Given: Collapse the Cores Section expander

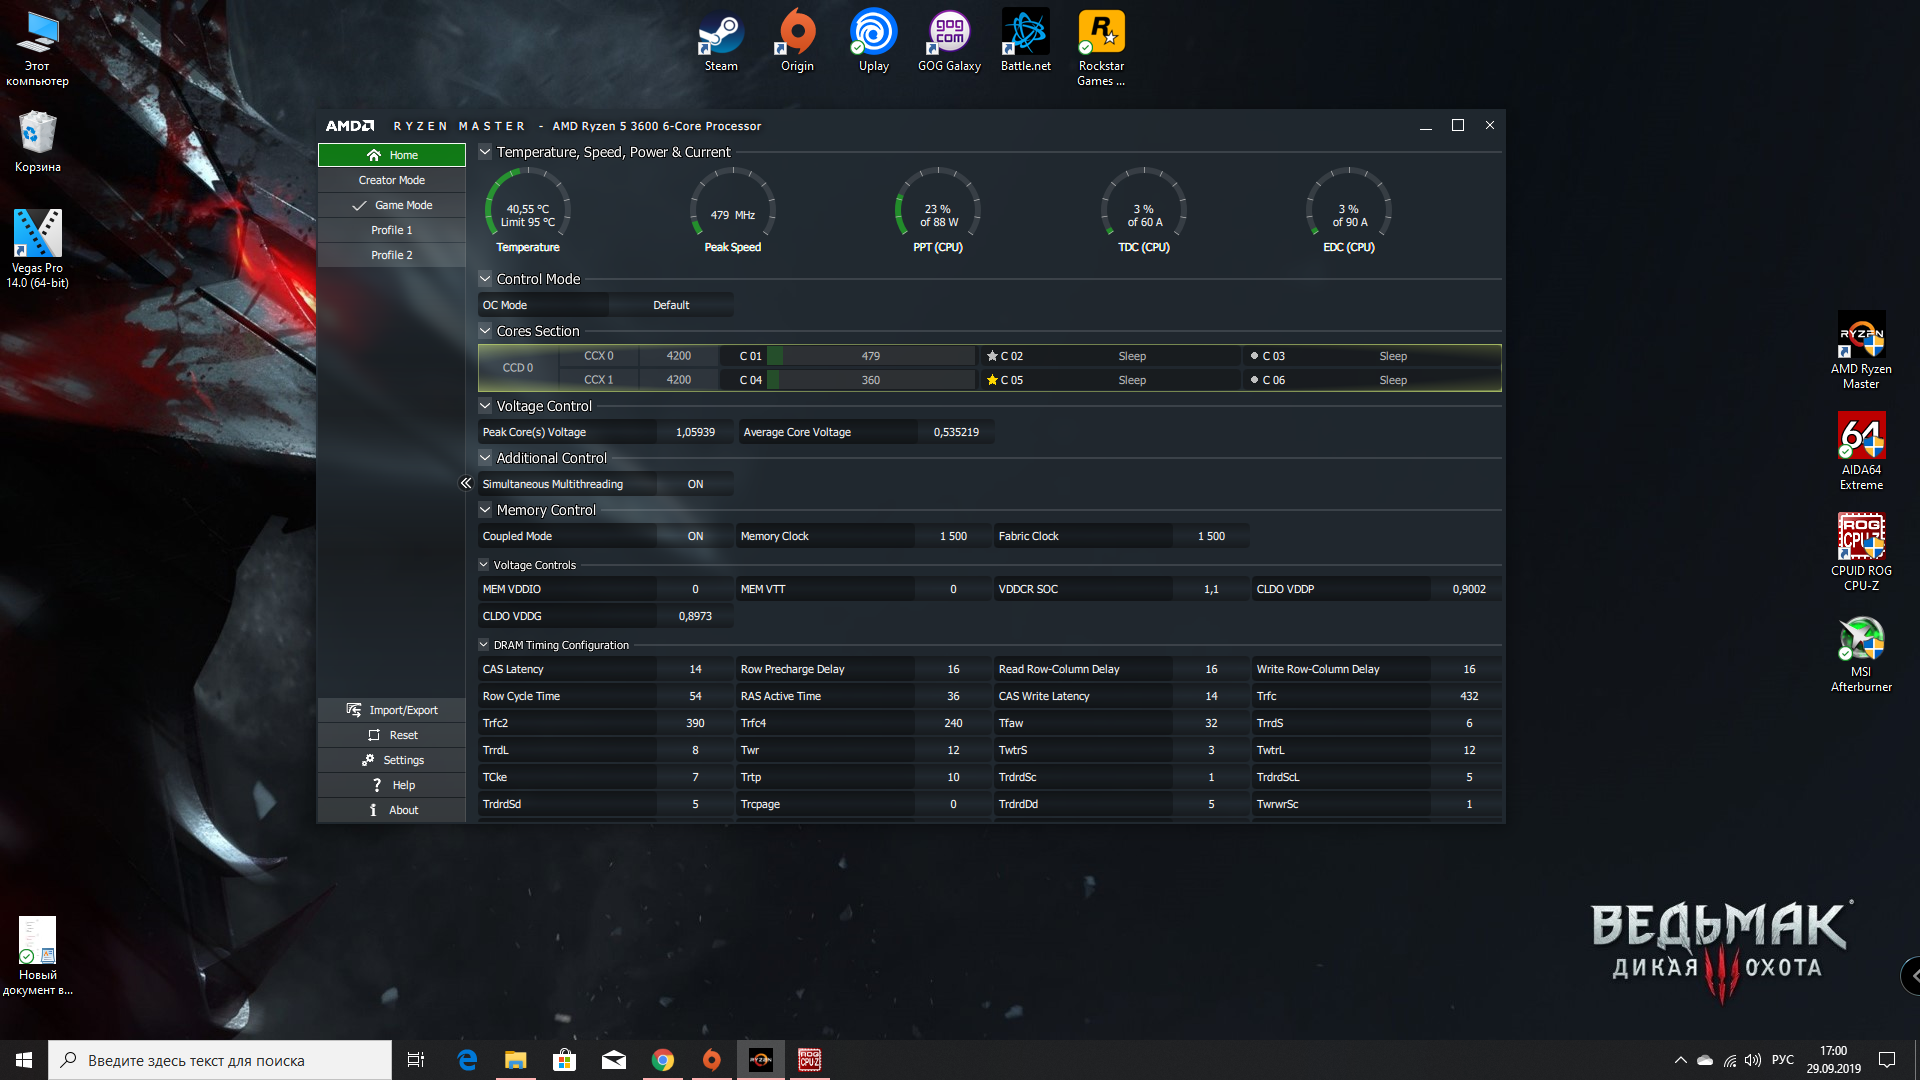Looking at the screenshot, I should [485, 331].
